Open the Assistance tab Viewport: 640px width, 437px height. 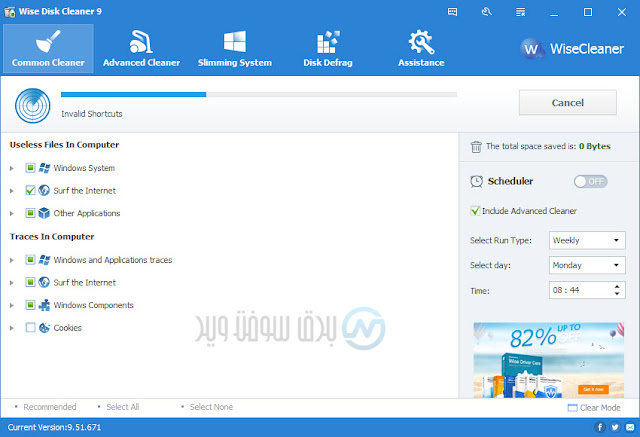[x=421, y=49]
